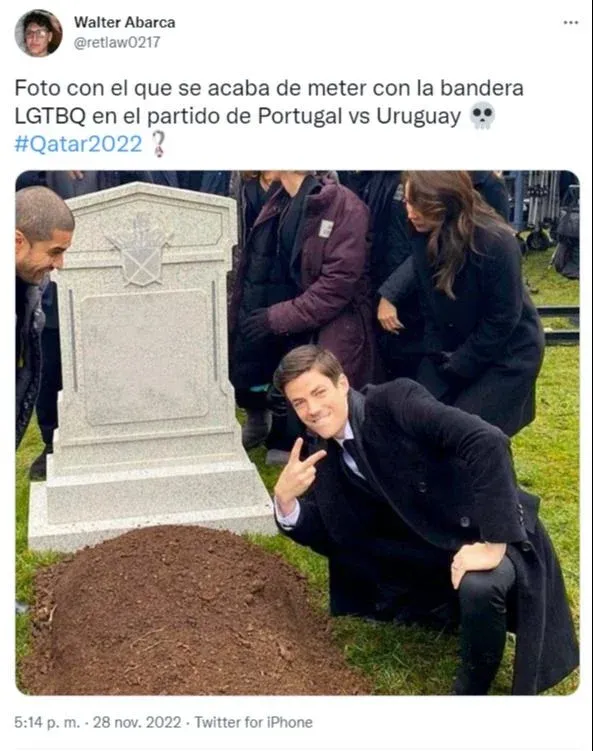Open the Walter Abarca display name
This screenshot has height=751, width=593.
125,22
